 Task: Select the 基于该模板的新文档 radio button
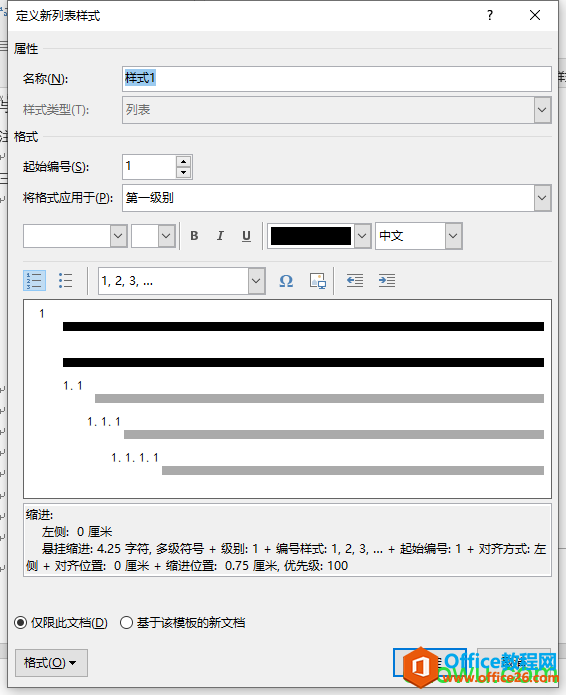(126, 623)
